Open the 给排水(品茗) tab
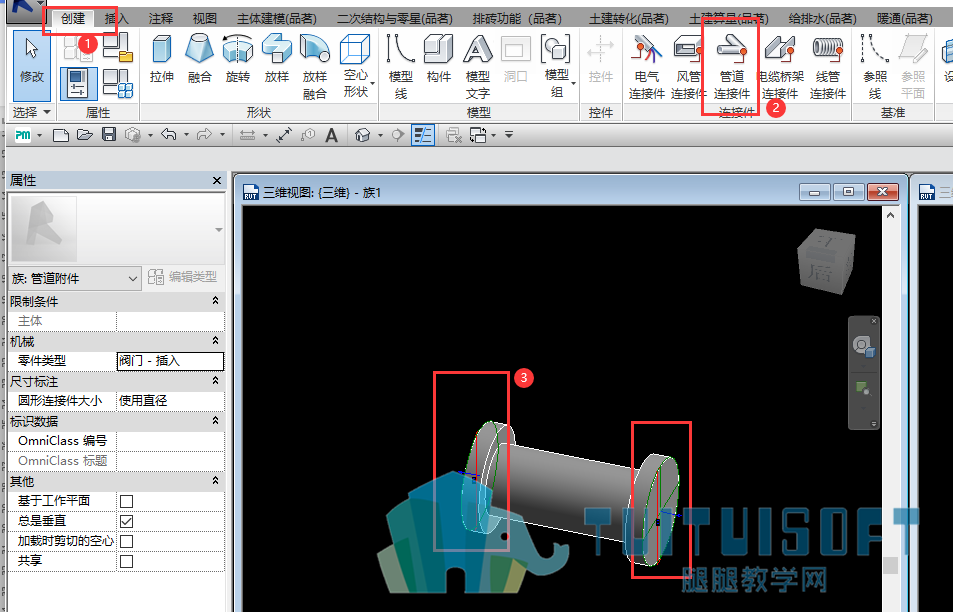The height and width of the screenshot is (612, 953). click(822, 19)
